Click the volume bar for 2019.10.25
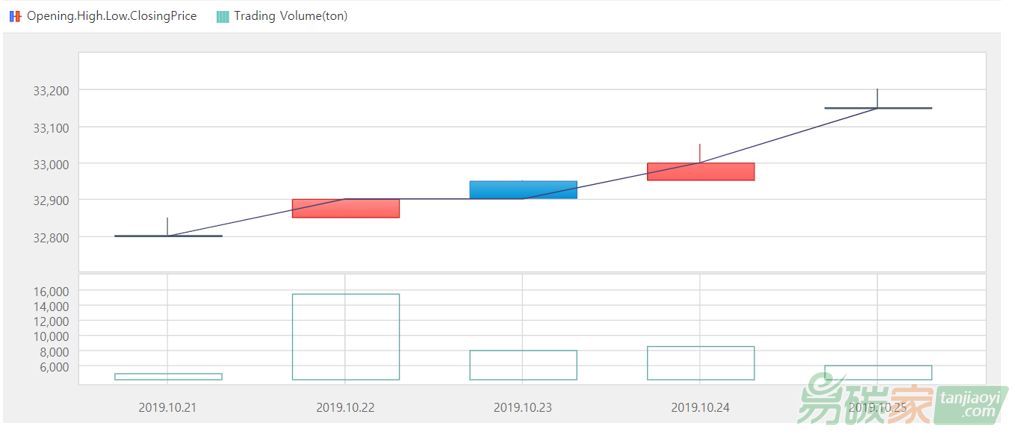Image resolution: width=1015 pixels, height=435 pixels. point(877,373)
